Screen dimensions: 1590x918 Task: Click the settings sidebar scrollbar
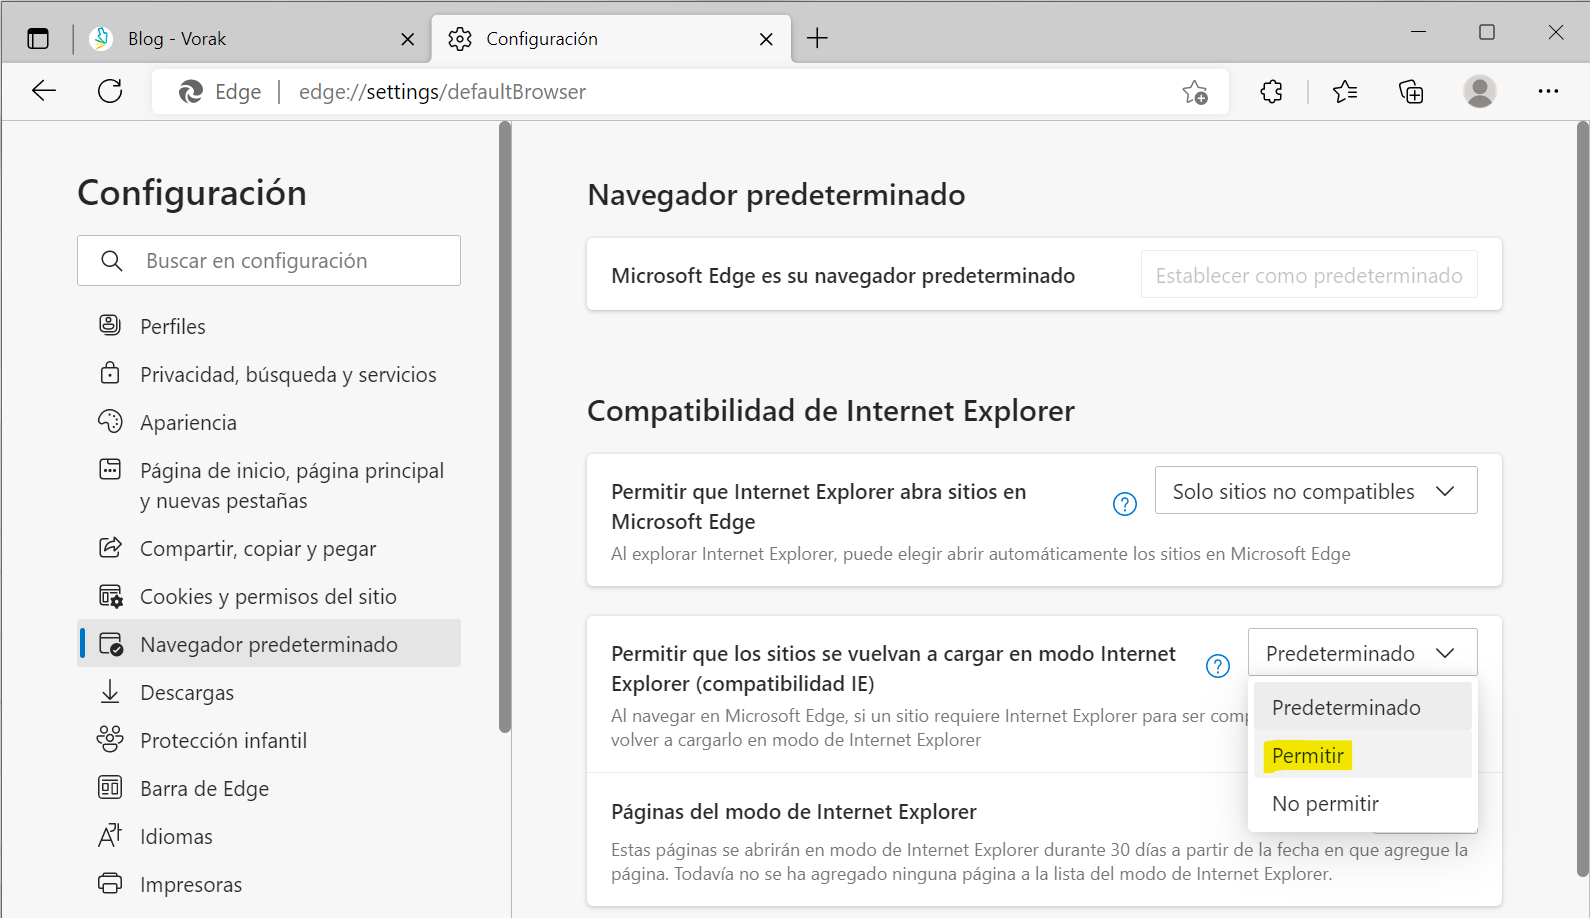coord(505,428)
